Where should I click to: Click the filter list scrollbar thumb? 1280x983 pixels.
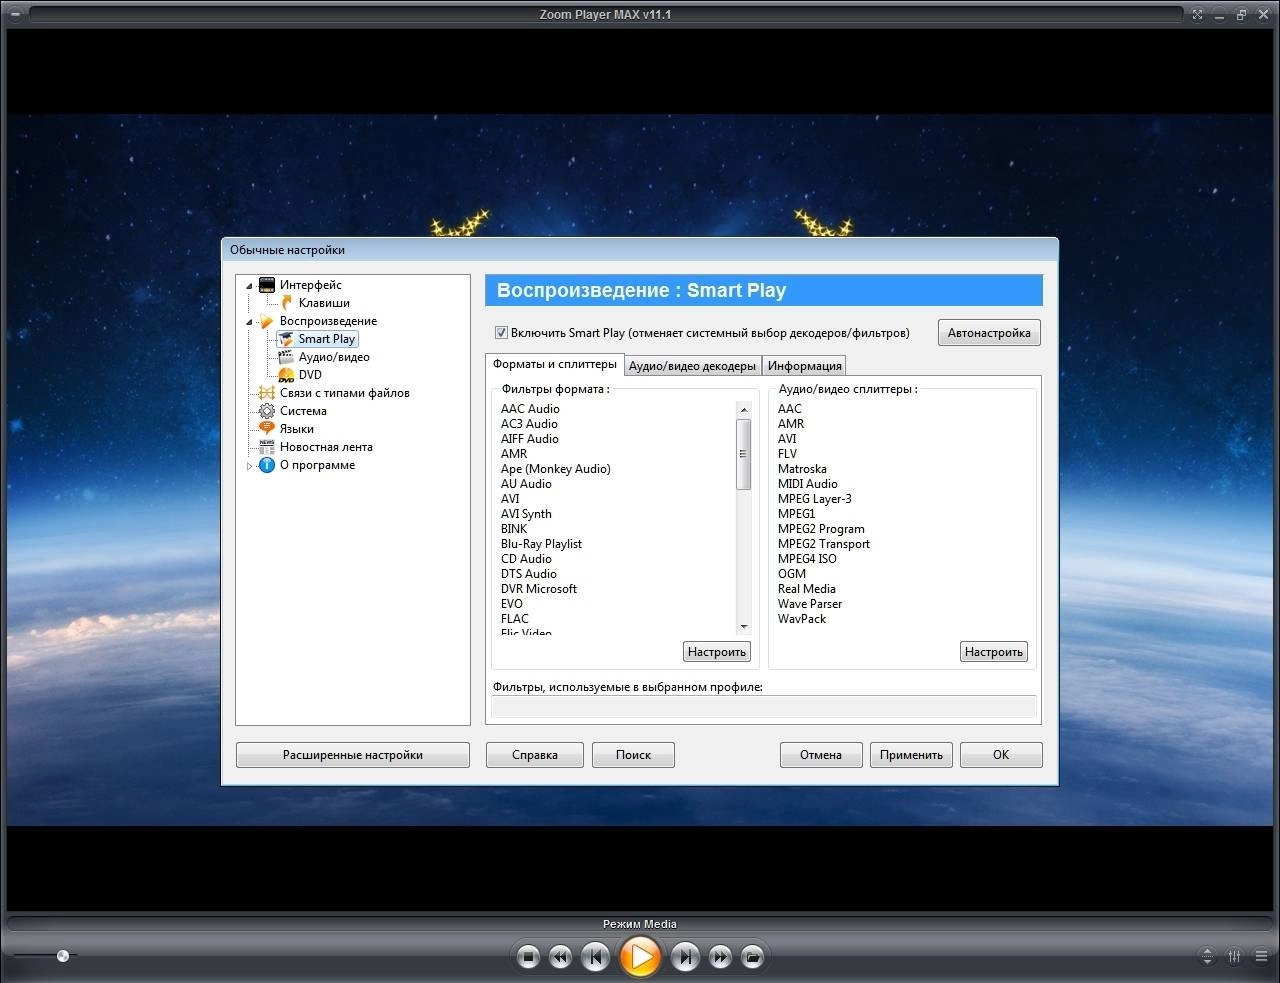click(743, 454)
